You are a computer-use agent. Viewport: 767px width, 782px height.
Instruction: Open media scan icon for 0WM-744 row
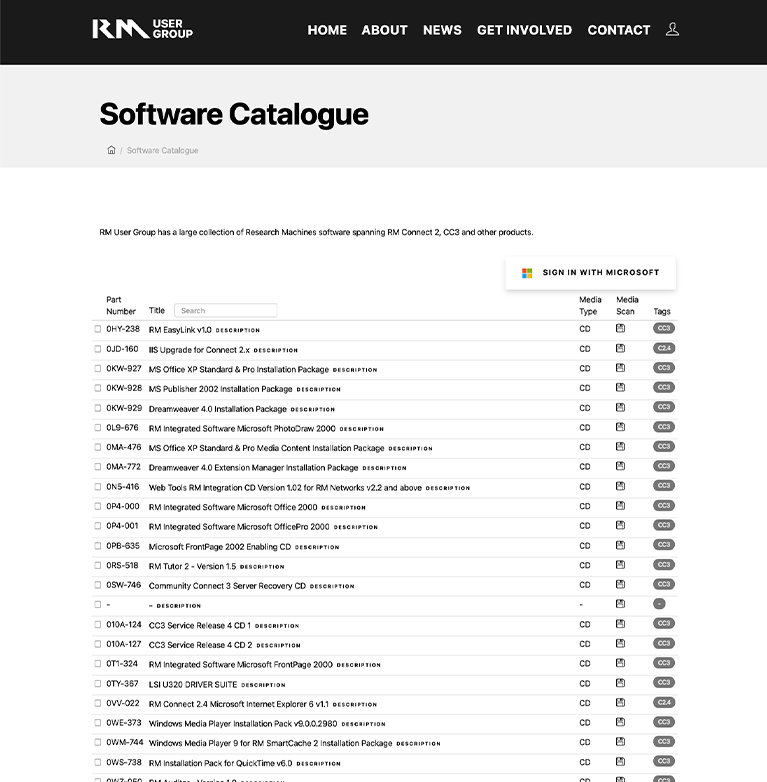(x=620, y=742)
